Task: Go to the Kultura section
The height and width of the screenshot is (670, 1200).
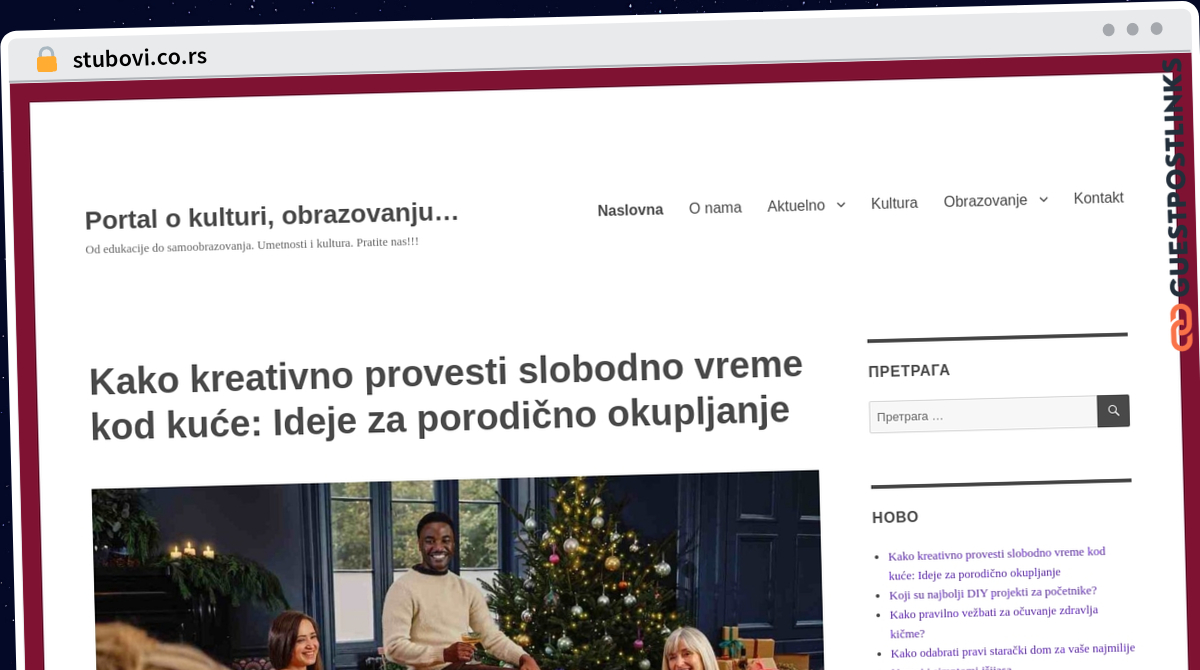Action: coord(894,203)
